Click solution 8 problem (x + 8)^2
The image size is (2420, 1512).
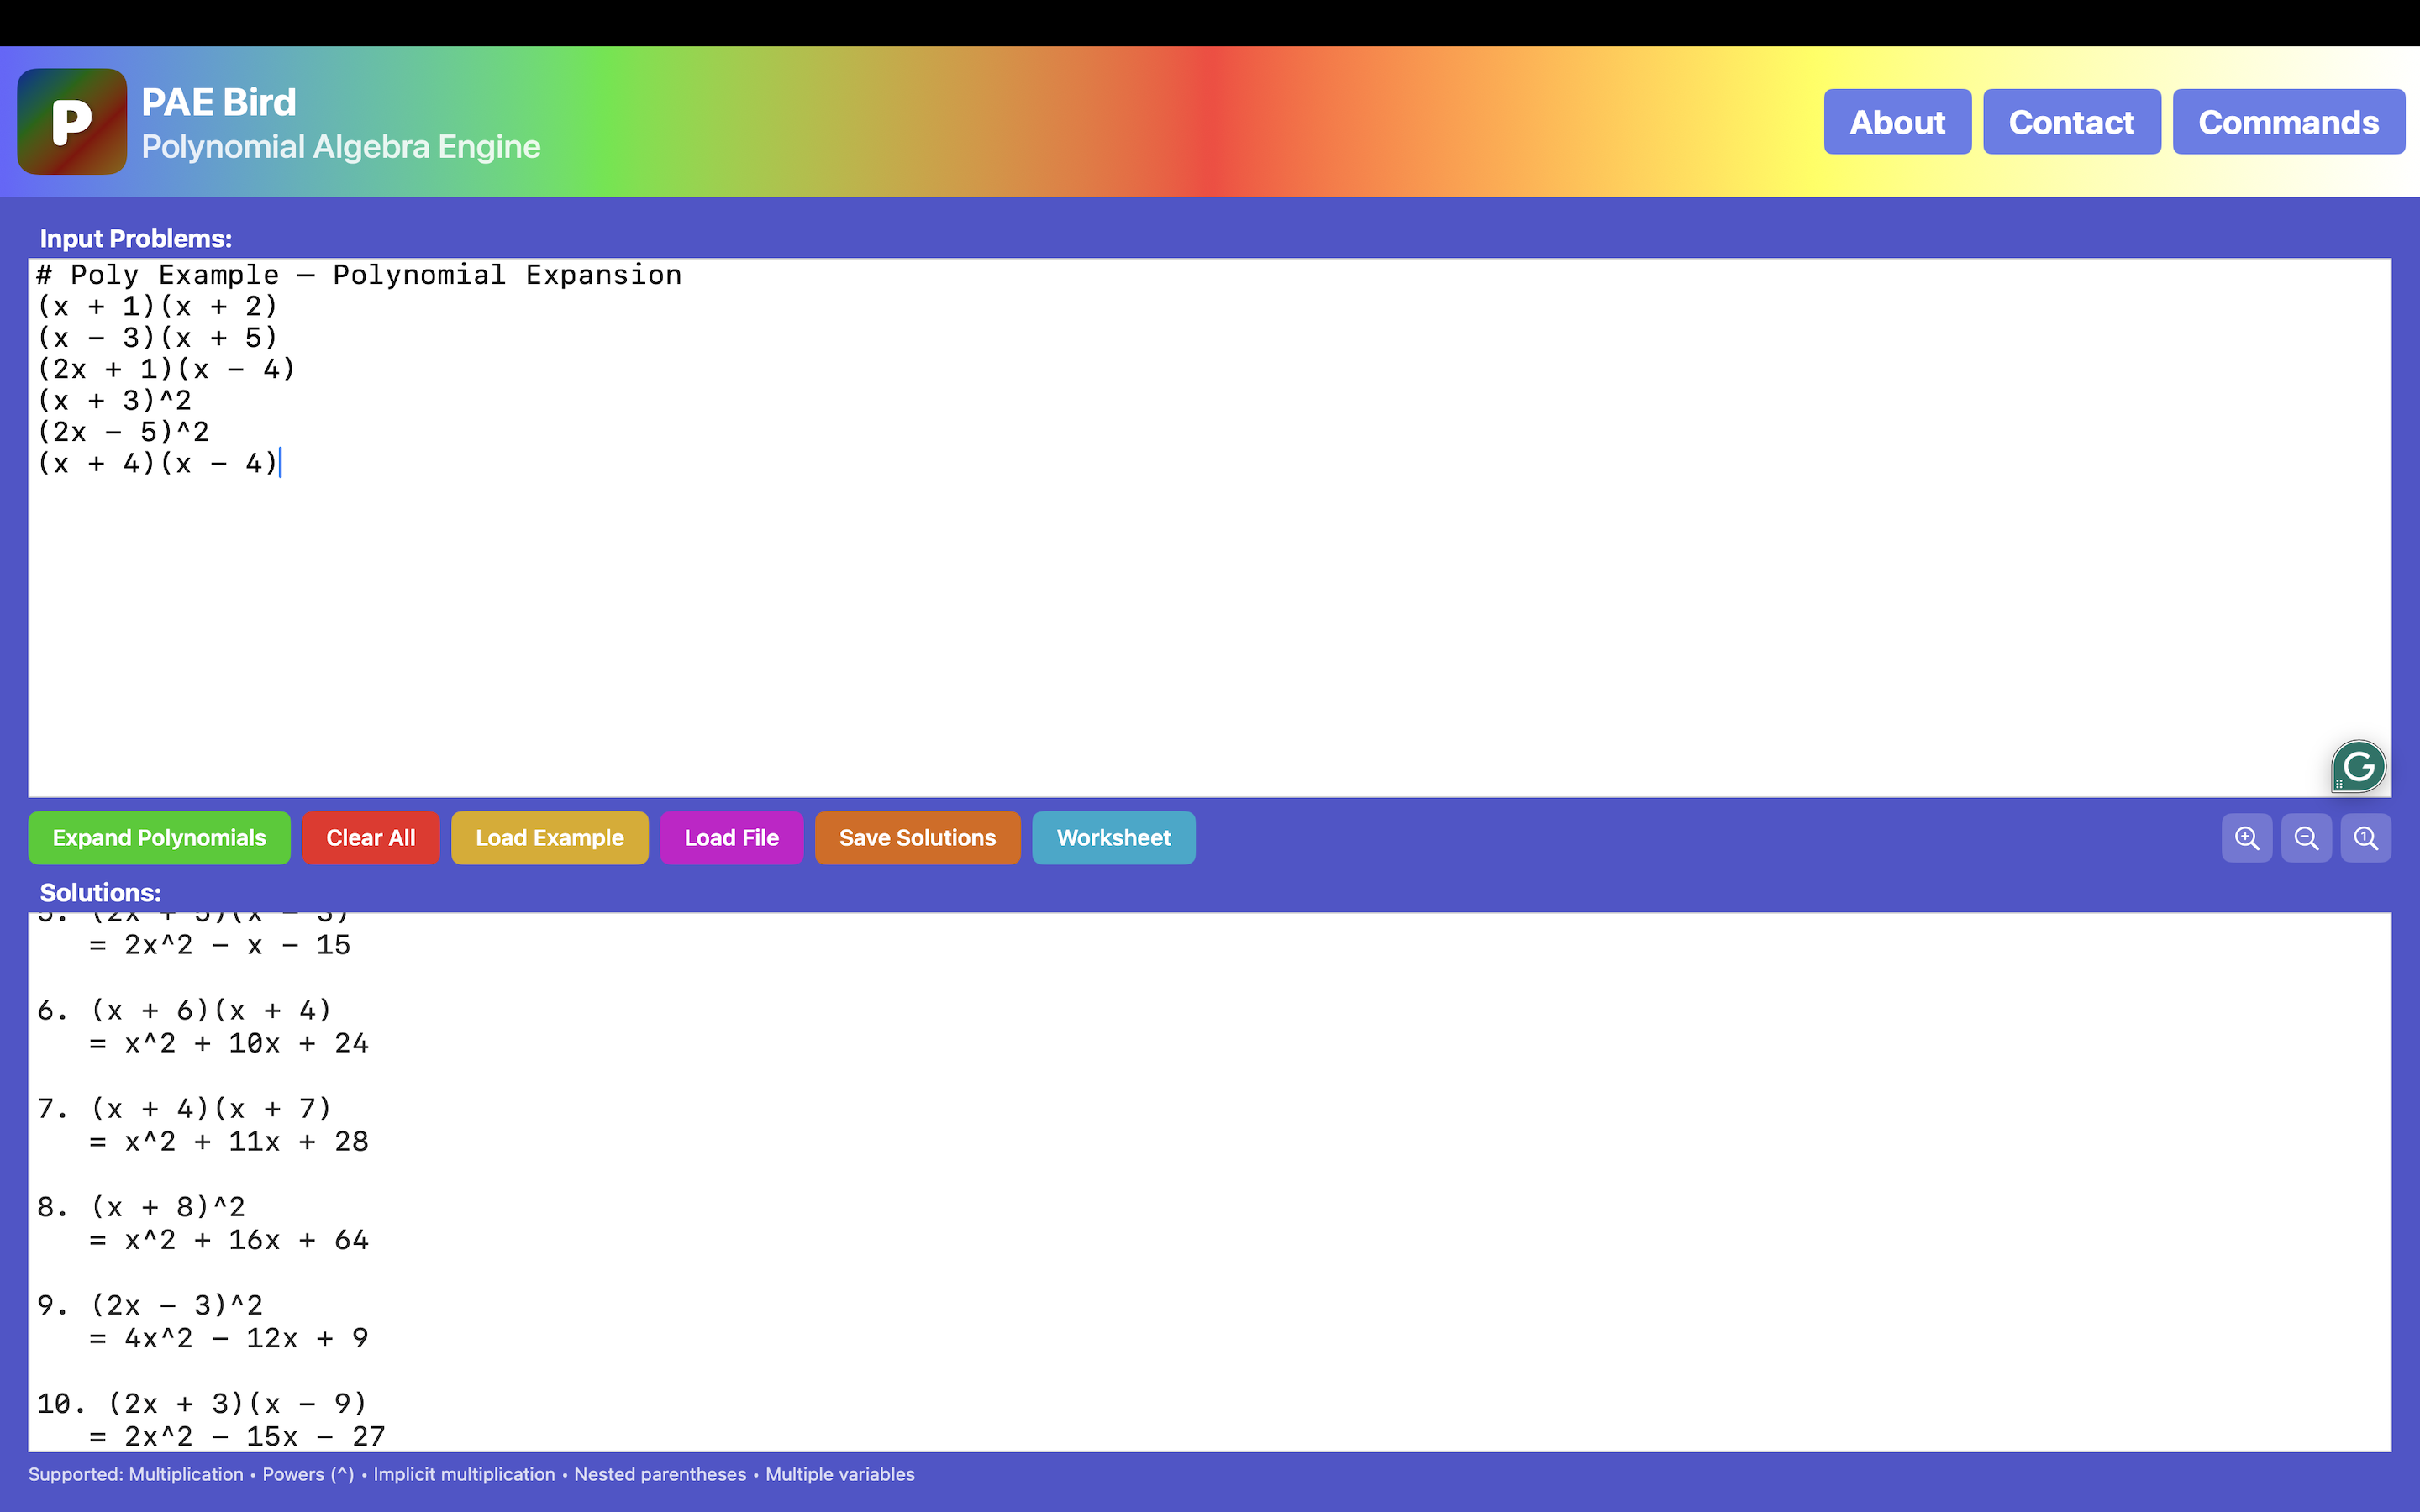click(168, 1207)
